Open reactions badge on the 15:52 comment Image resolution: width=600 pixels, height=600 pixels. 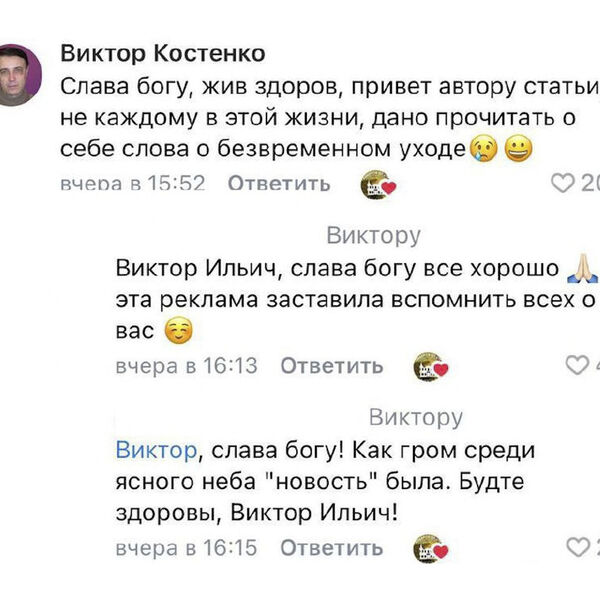[379, 183]
